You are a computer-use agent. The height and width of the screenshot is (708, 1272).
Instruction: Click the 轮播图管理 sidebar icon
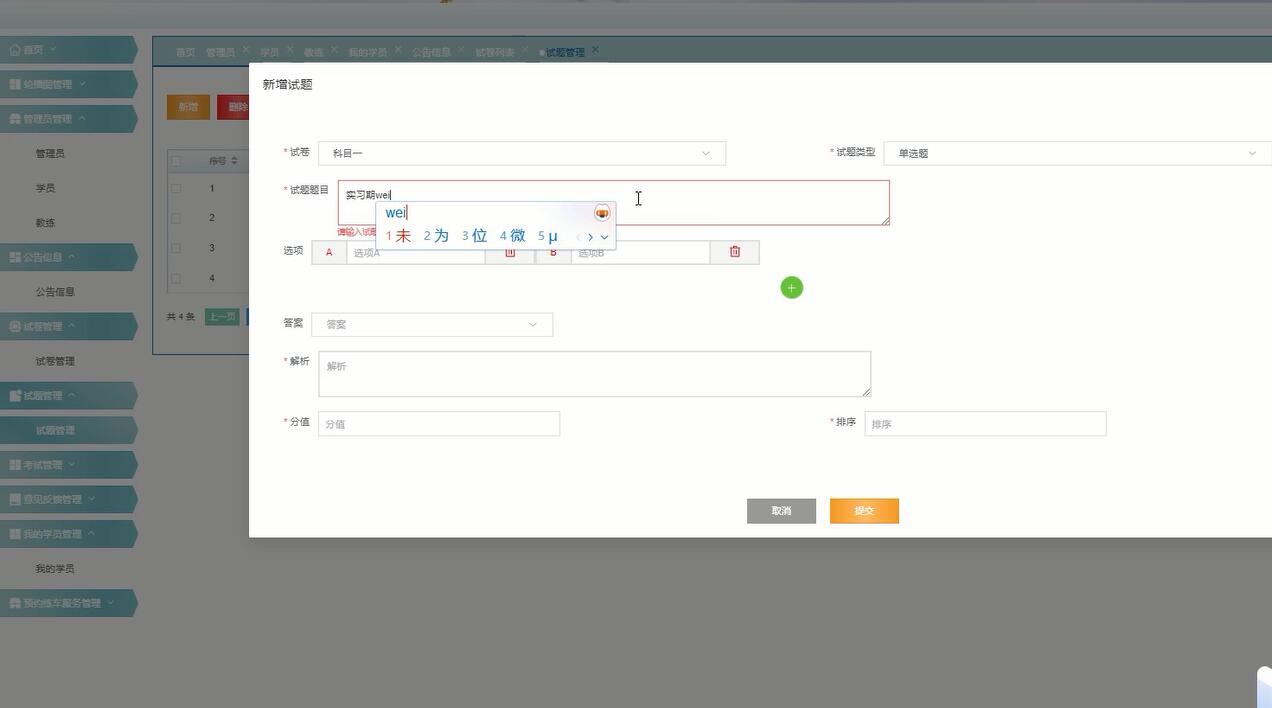click(x=15, y=84)
